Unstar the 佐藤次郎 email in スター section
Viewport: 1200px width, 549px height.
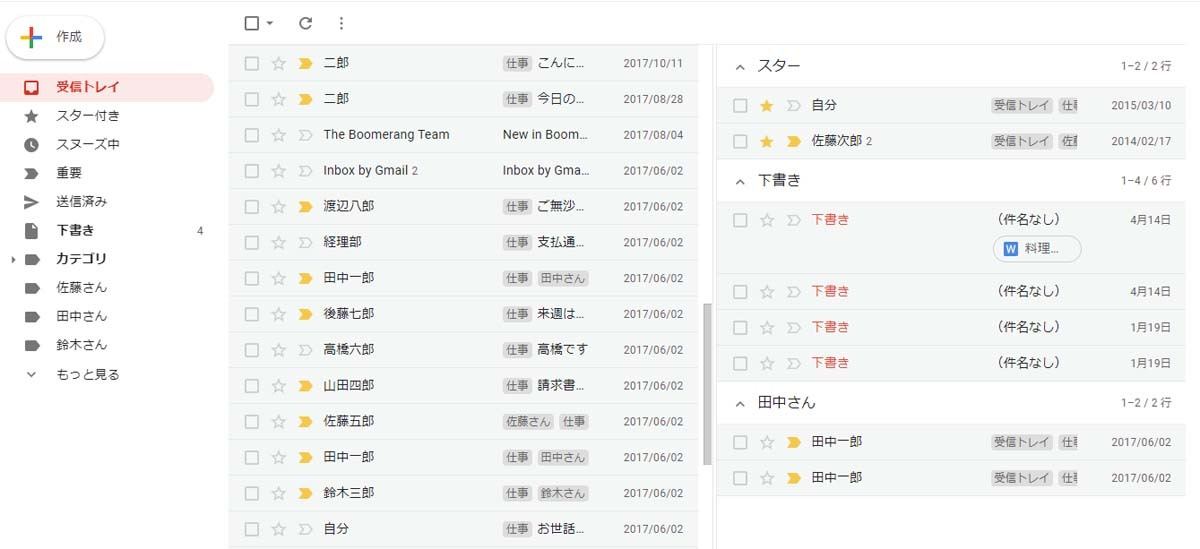[767, 142]
